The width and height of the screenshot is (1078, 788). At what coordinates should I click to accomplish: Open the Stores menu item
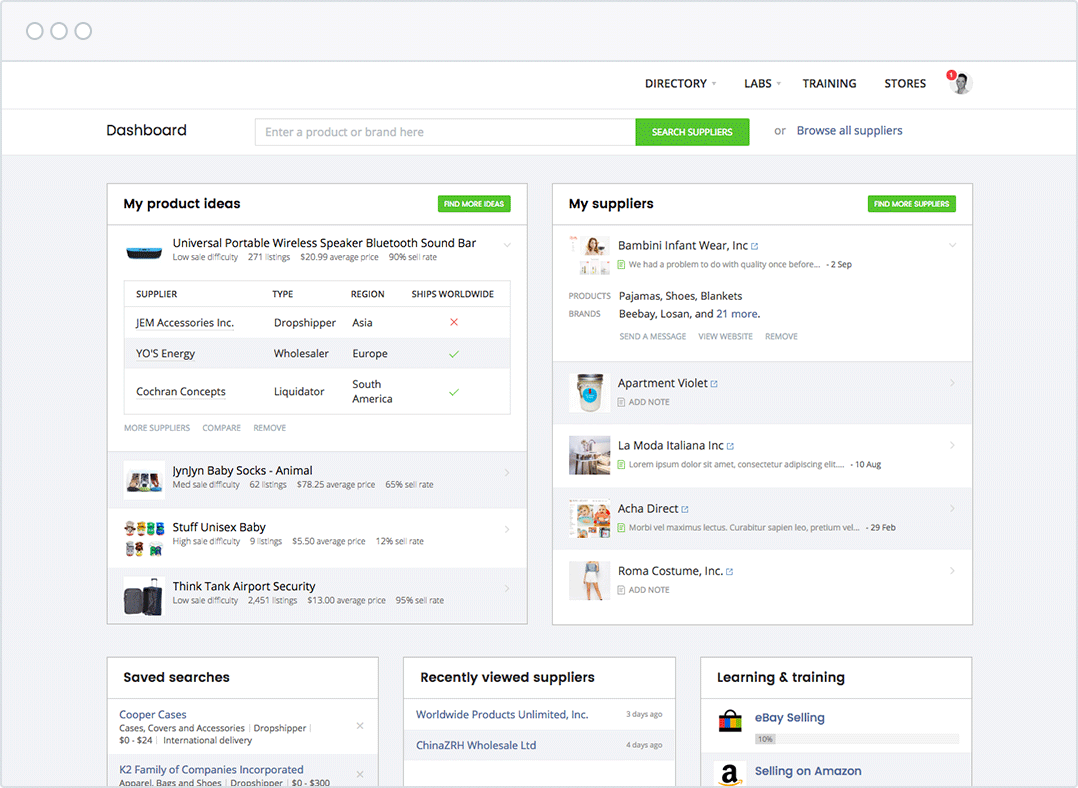coord(905,84)
